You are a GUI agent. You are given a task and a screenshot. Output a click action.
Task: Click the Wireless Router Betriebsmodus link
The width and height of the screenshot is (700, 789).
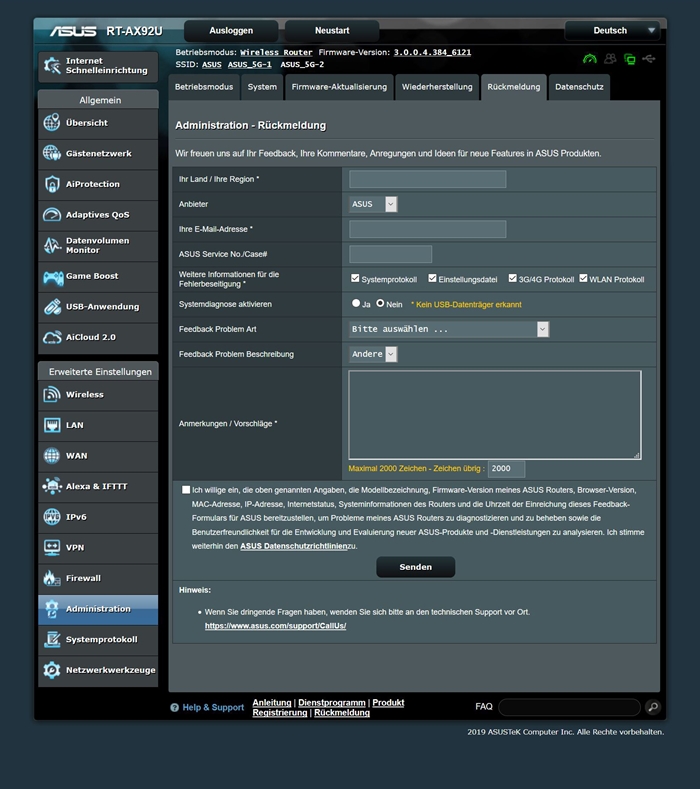(276, 52)
